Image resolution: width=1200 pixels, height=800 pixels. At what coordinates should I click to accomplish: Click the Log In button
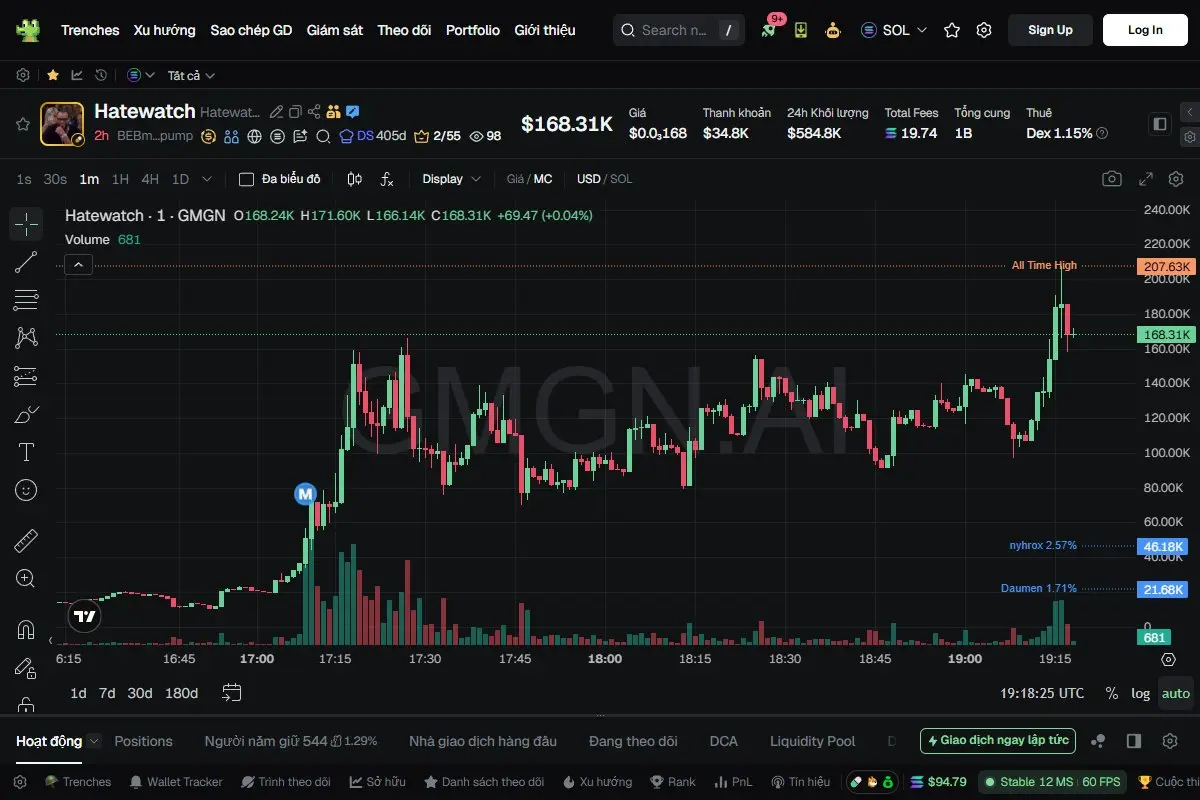pos(1145,30)
